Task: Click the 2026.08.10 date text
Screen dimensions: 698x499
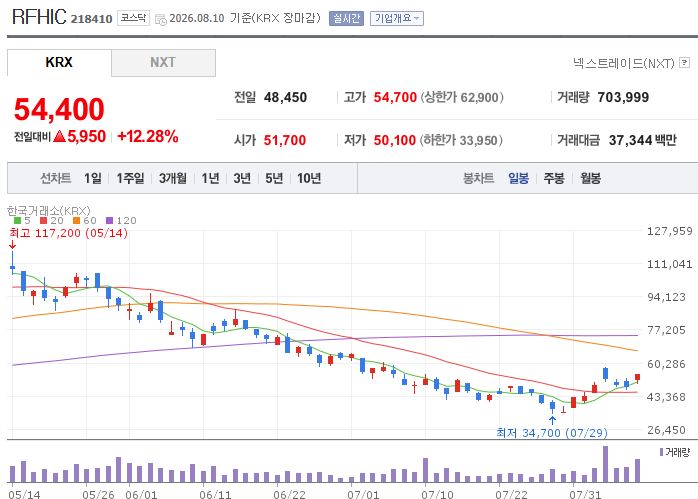Action: [197, 18]
